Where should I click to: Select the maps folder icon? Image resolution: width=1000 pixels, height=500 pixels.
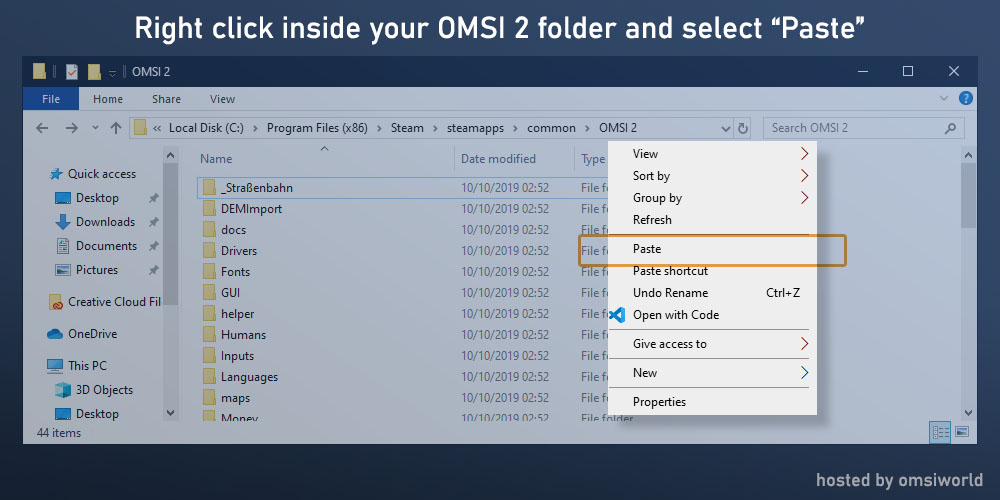pyautogui.click(x=209, y=398)
